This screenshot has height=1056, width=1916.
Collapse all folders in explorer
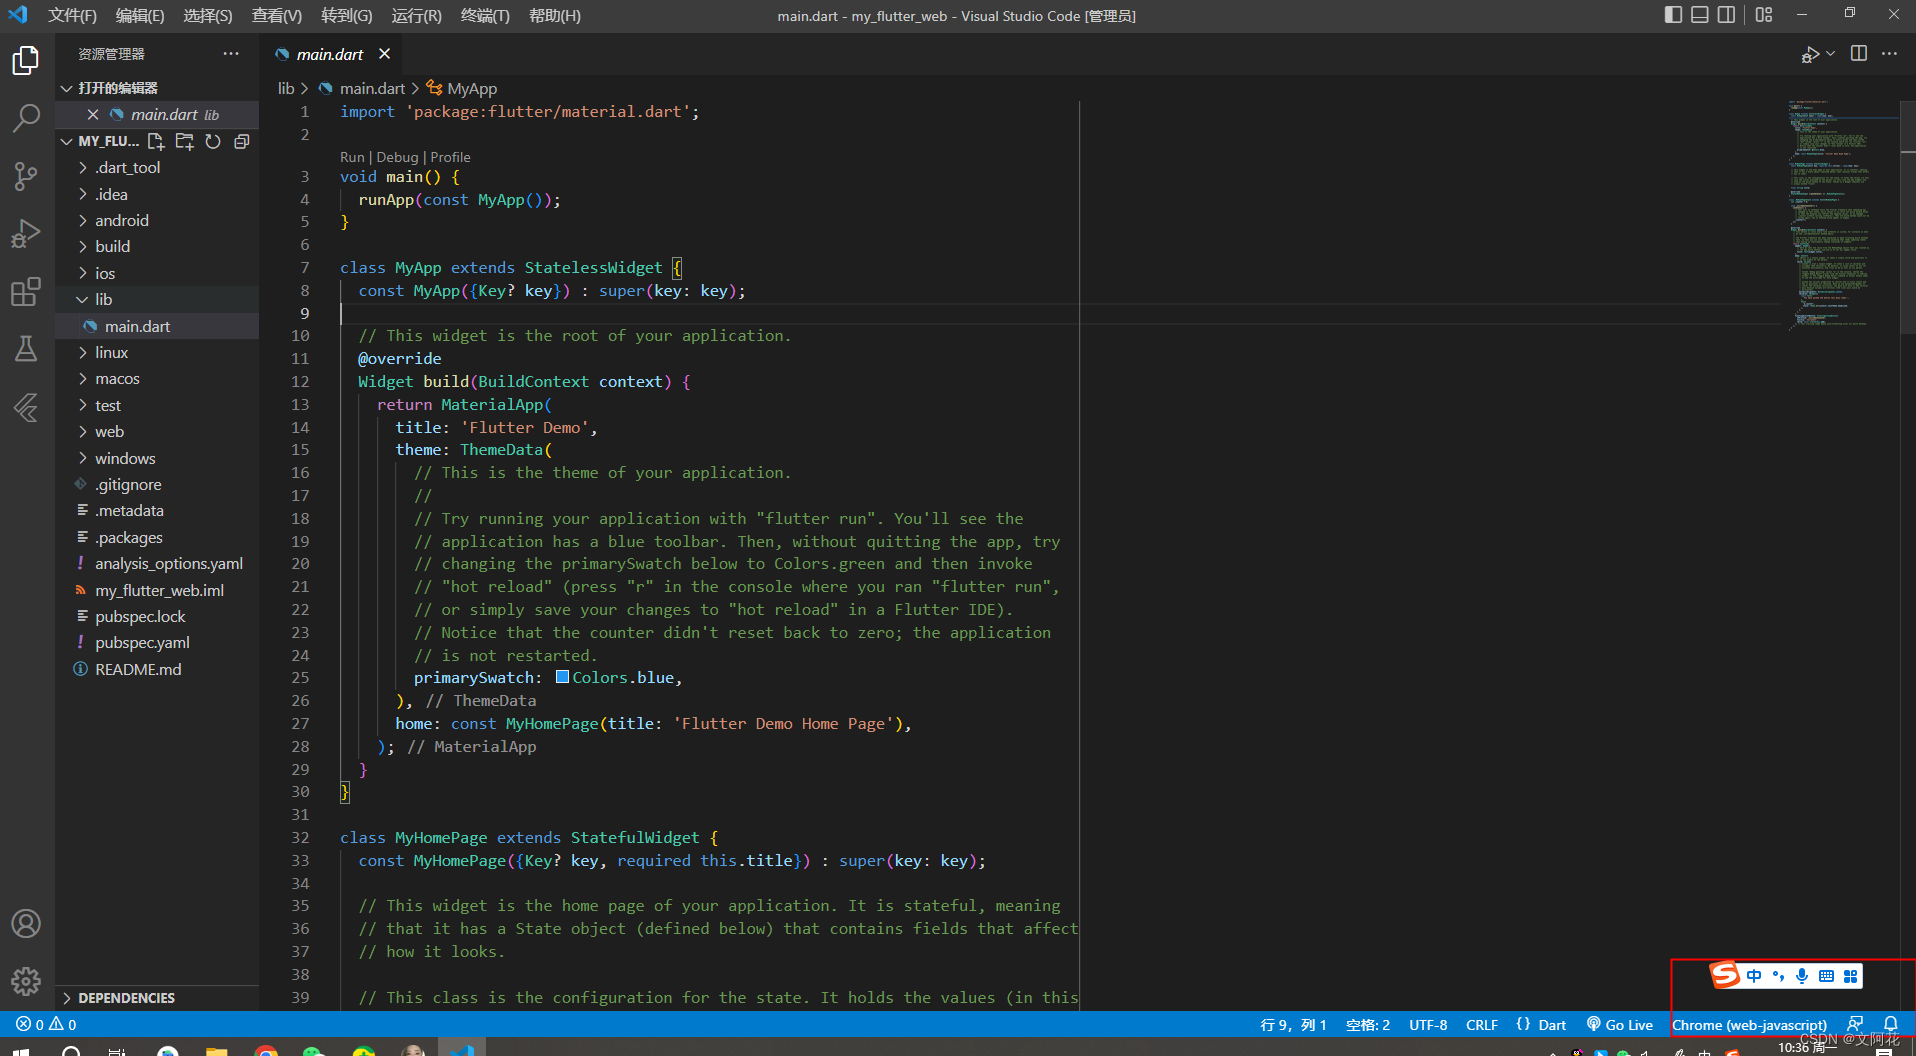click(241, 141)
